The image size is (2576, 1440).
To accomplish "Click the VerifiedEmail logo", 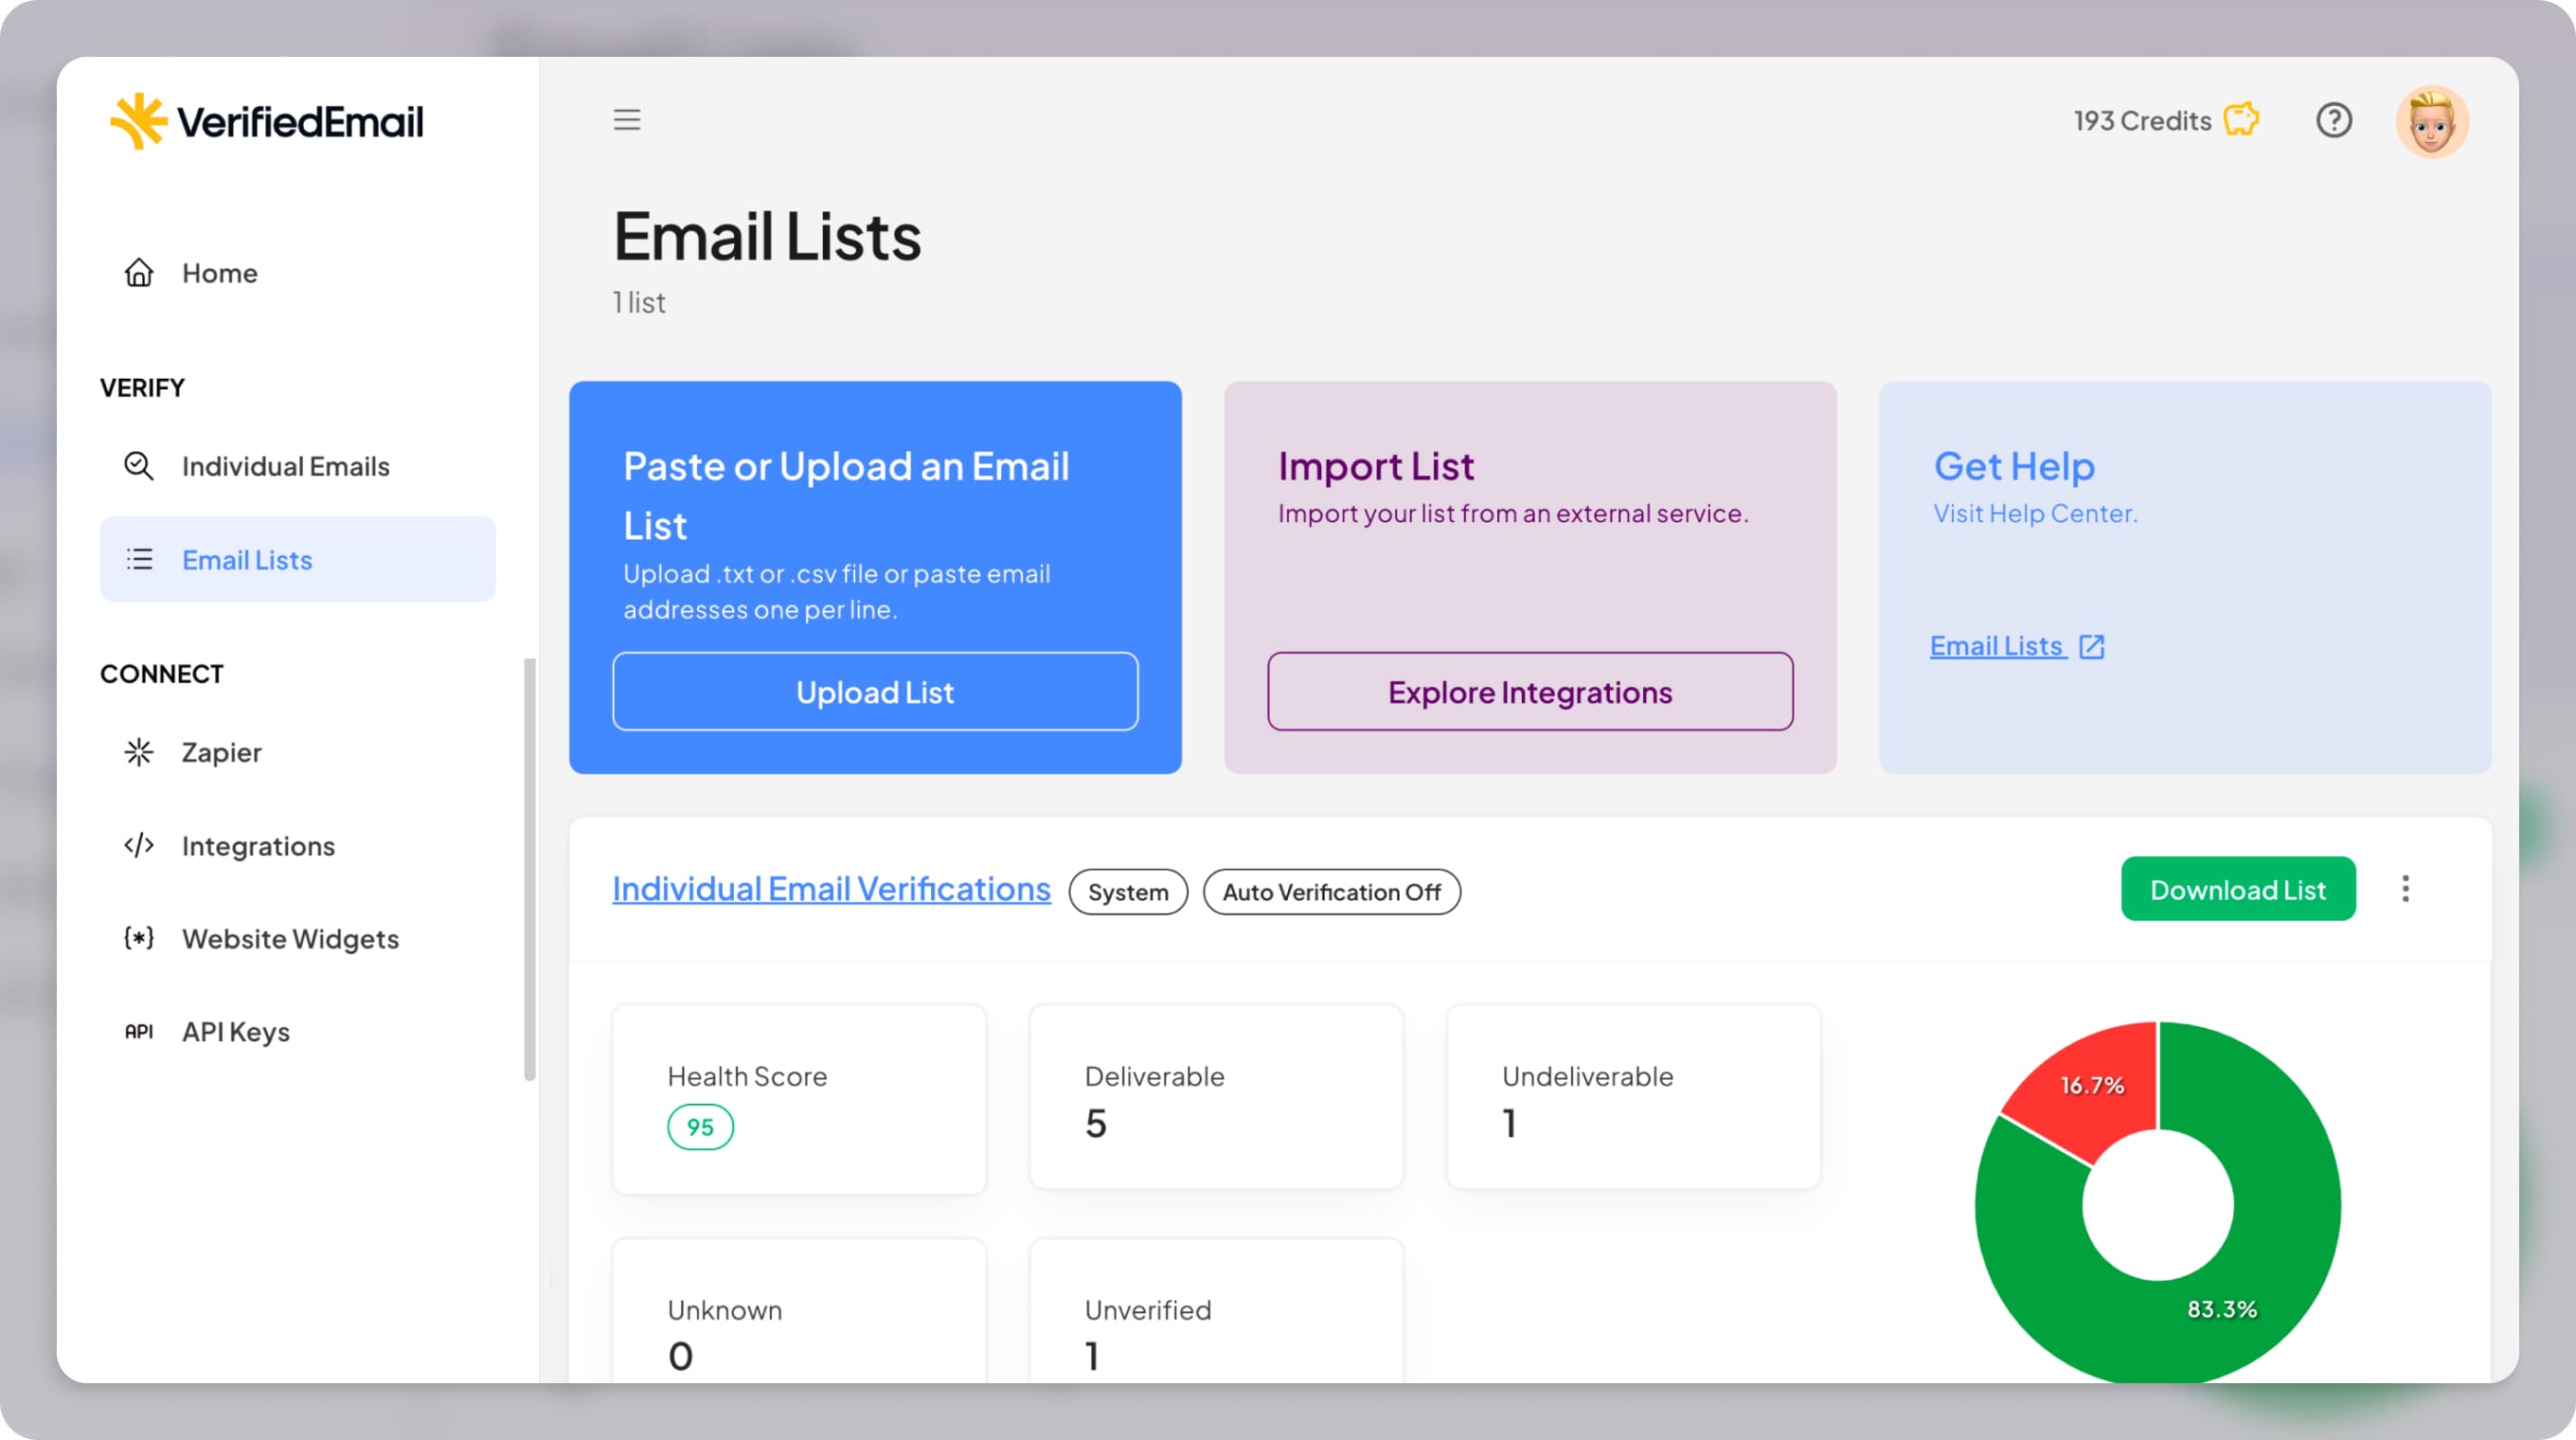I will pos(266,121).
